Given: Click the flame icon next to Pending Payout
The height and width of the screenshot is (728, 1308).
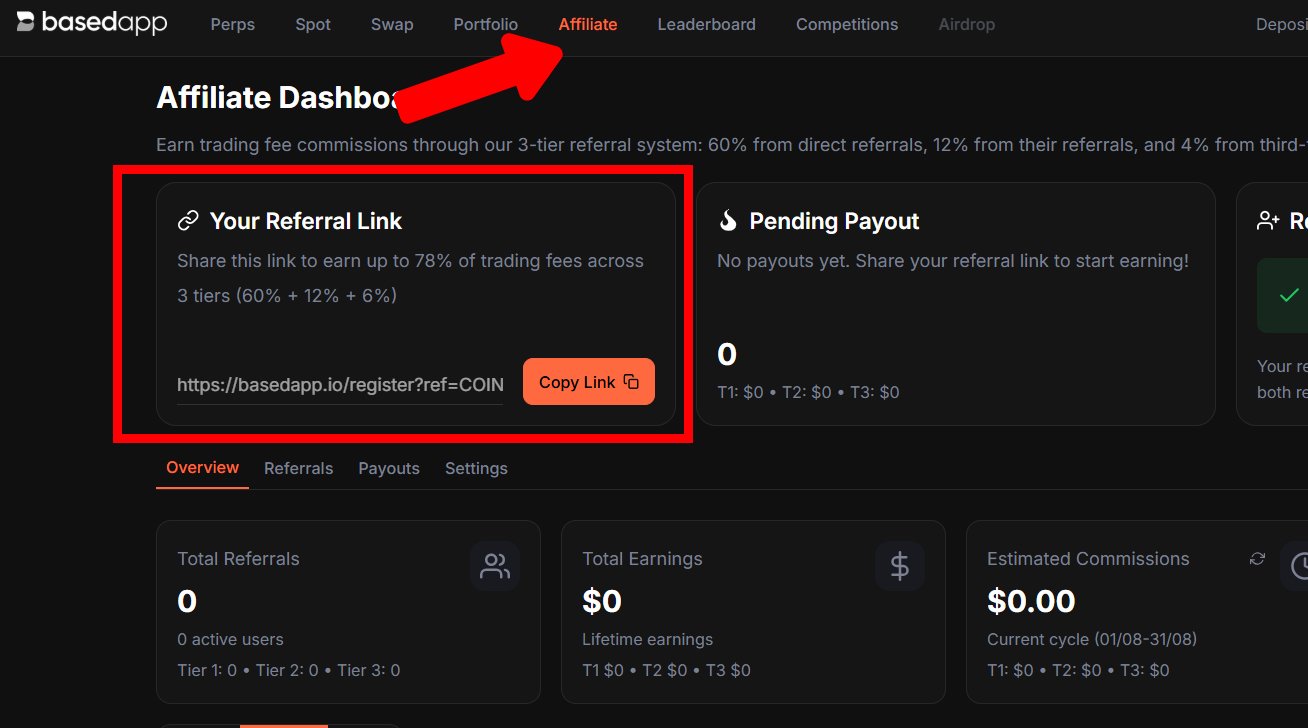Looking at the screenshot, I should tap(728, 221).
